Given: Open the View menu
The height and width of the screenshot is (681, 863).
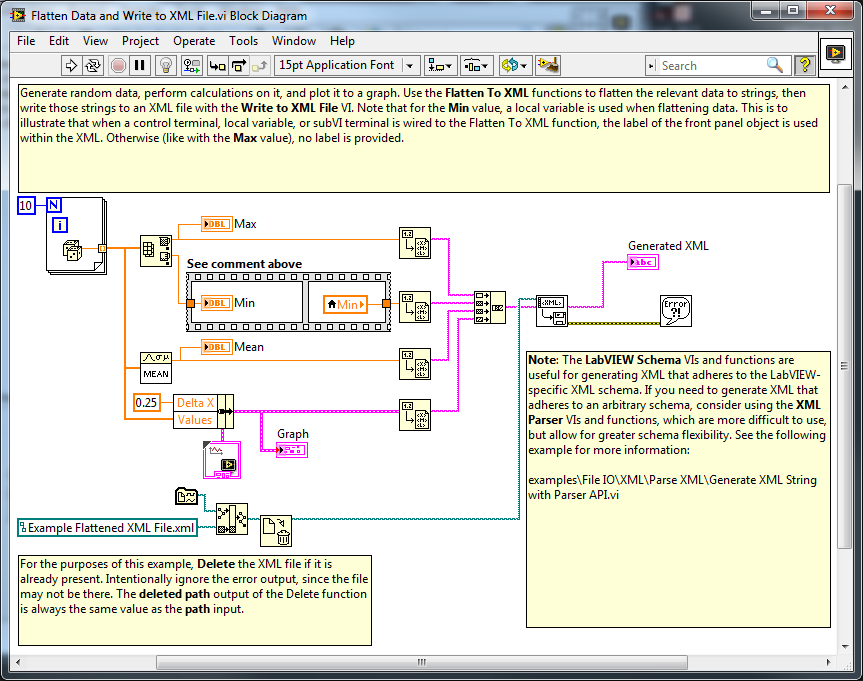Looking at the screenshot, I should [x=95, y=41].
